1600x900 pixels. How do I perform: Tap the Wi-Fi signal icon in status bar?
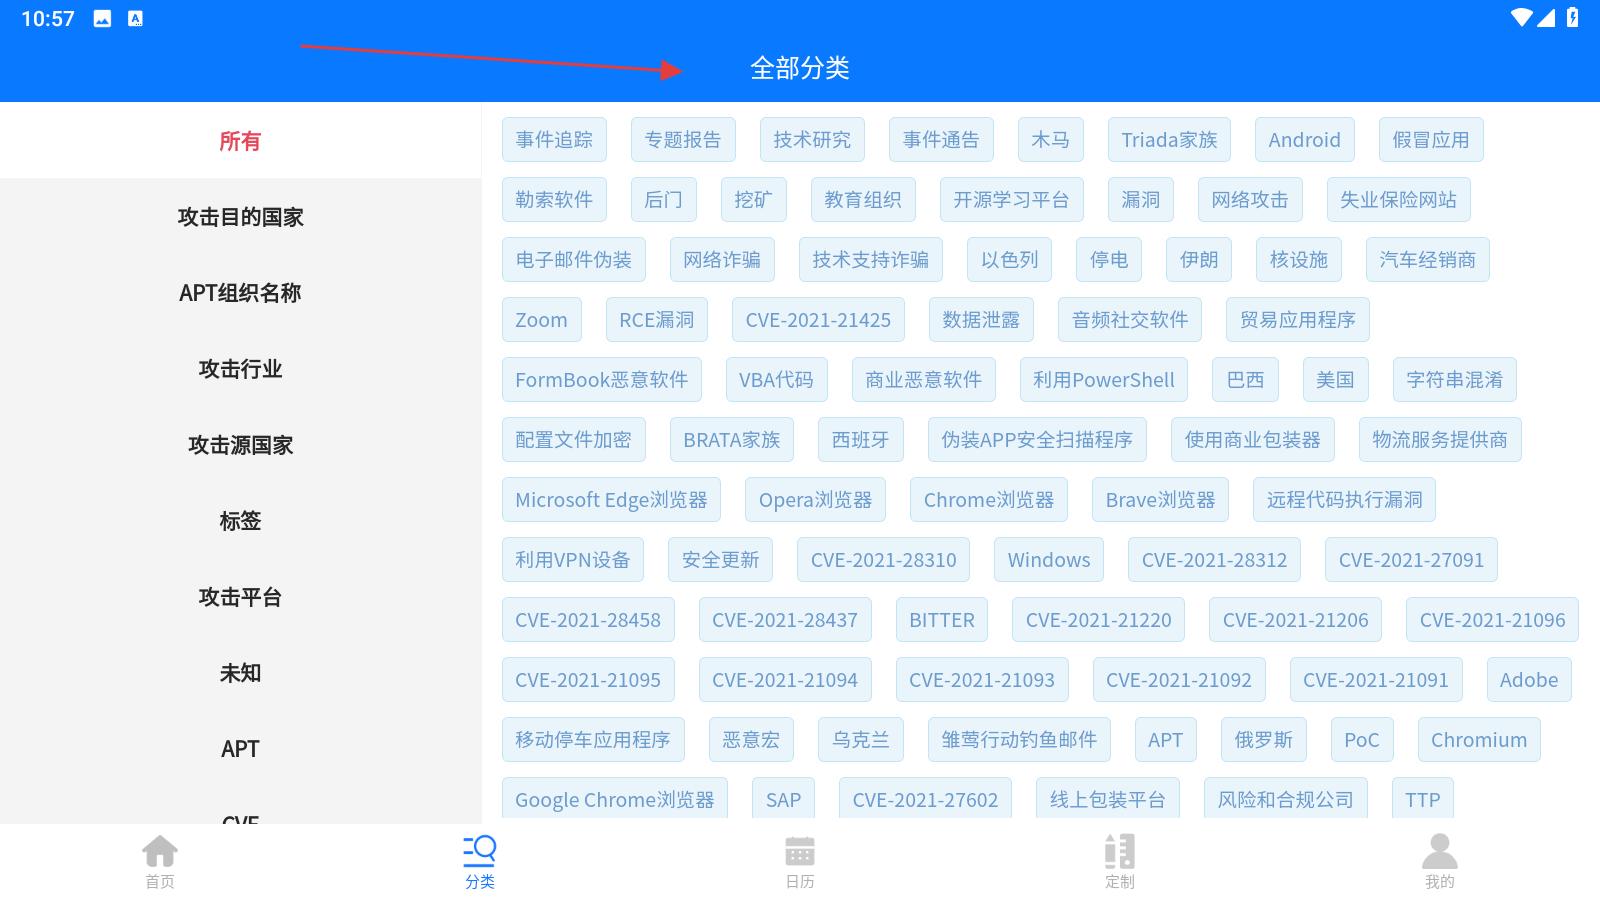pyautogui.click(x=1522, y=17)
